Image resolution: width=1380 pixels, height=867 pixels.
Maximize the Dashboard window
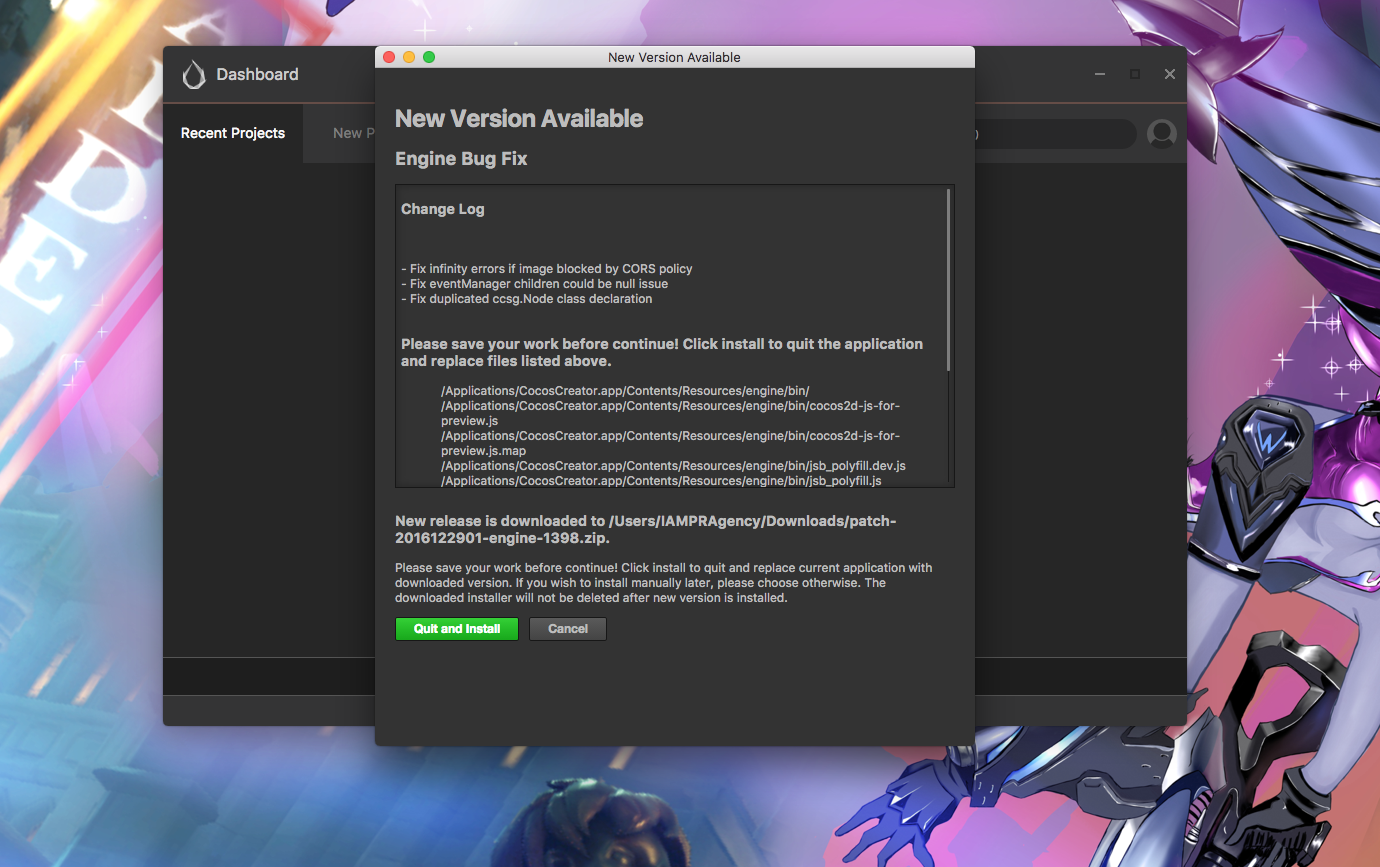1135,75
